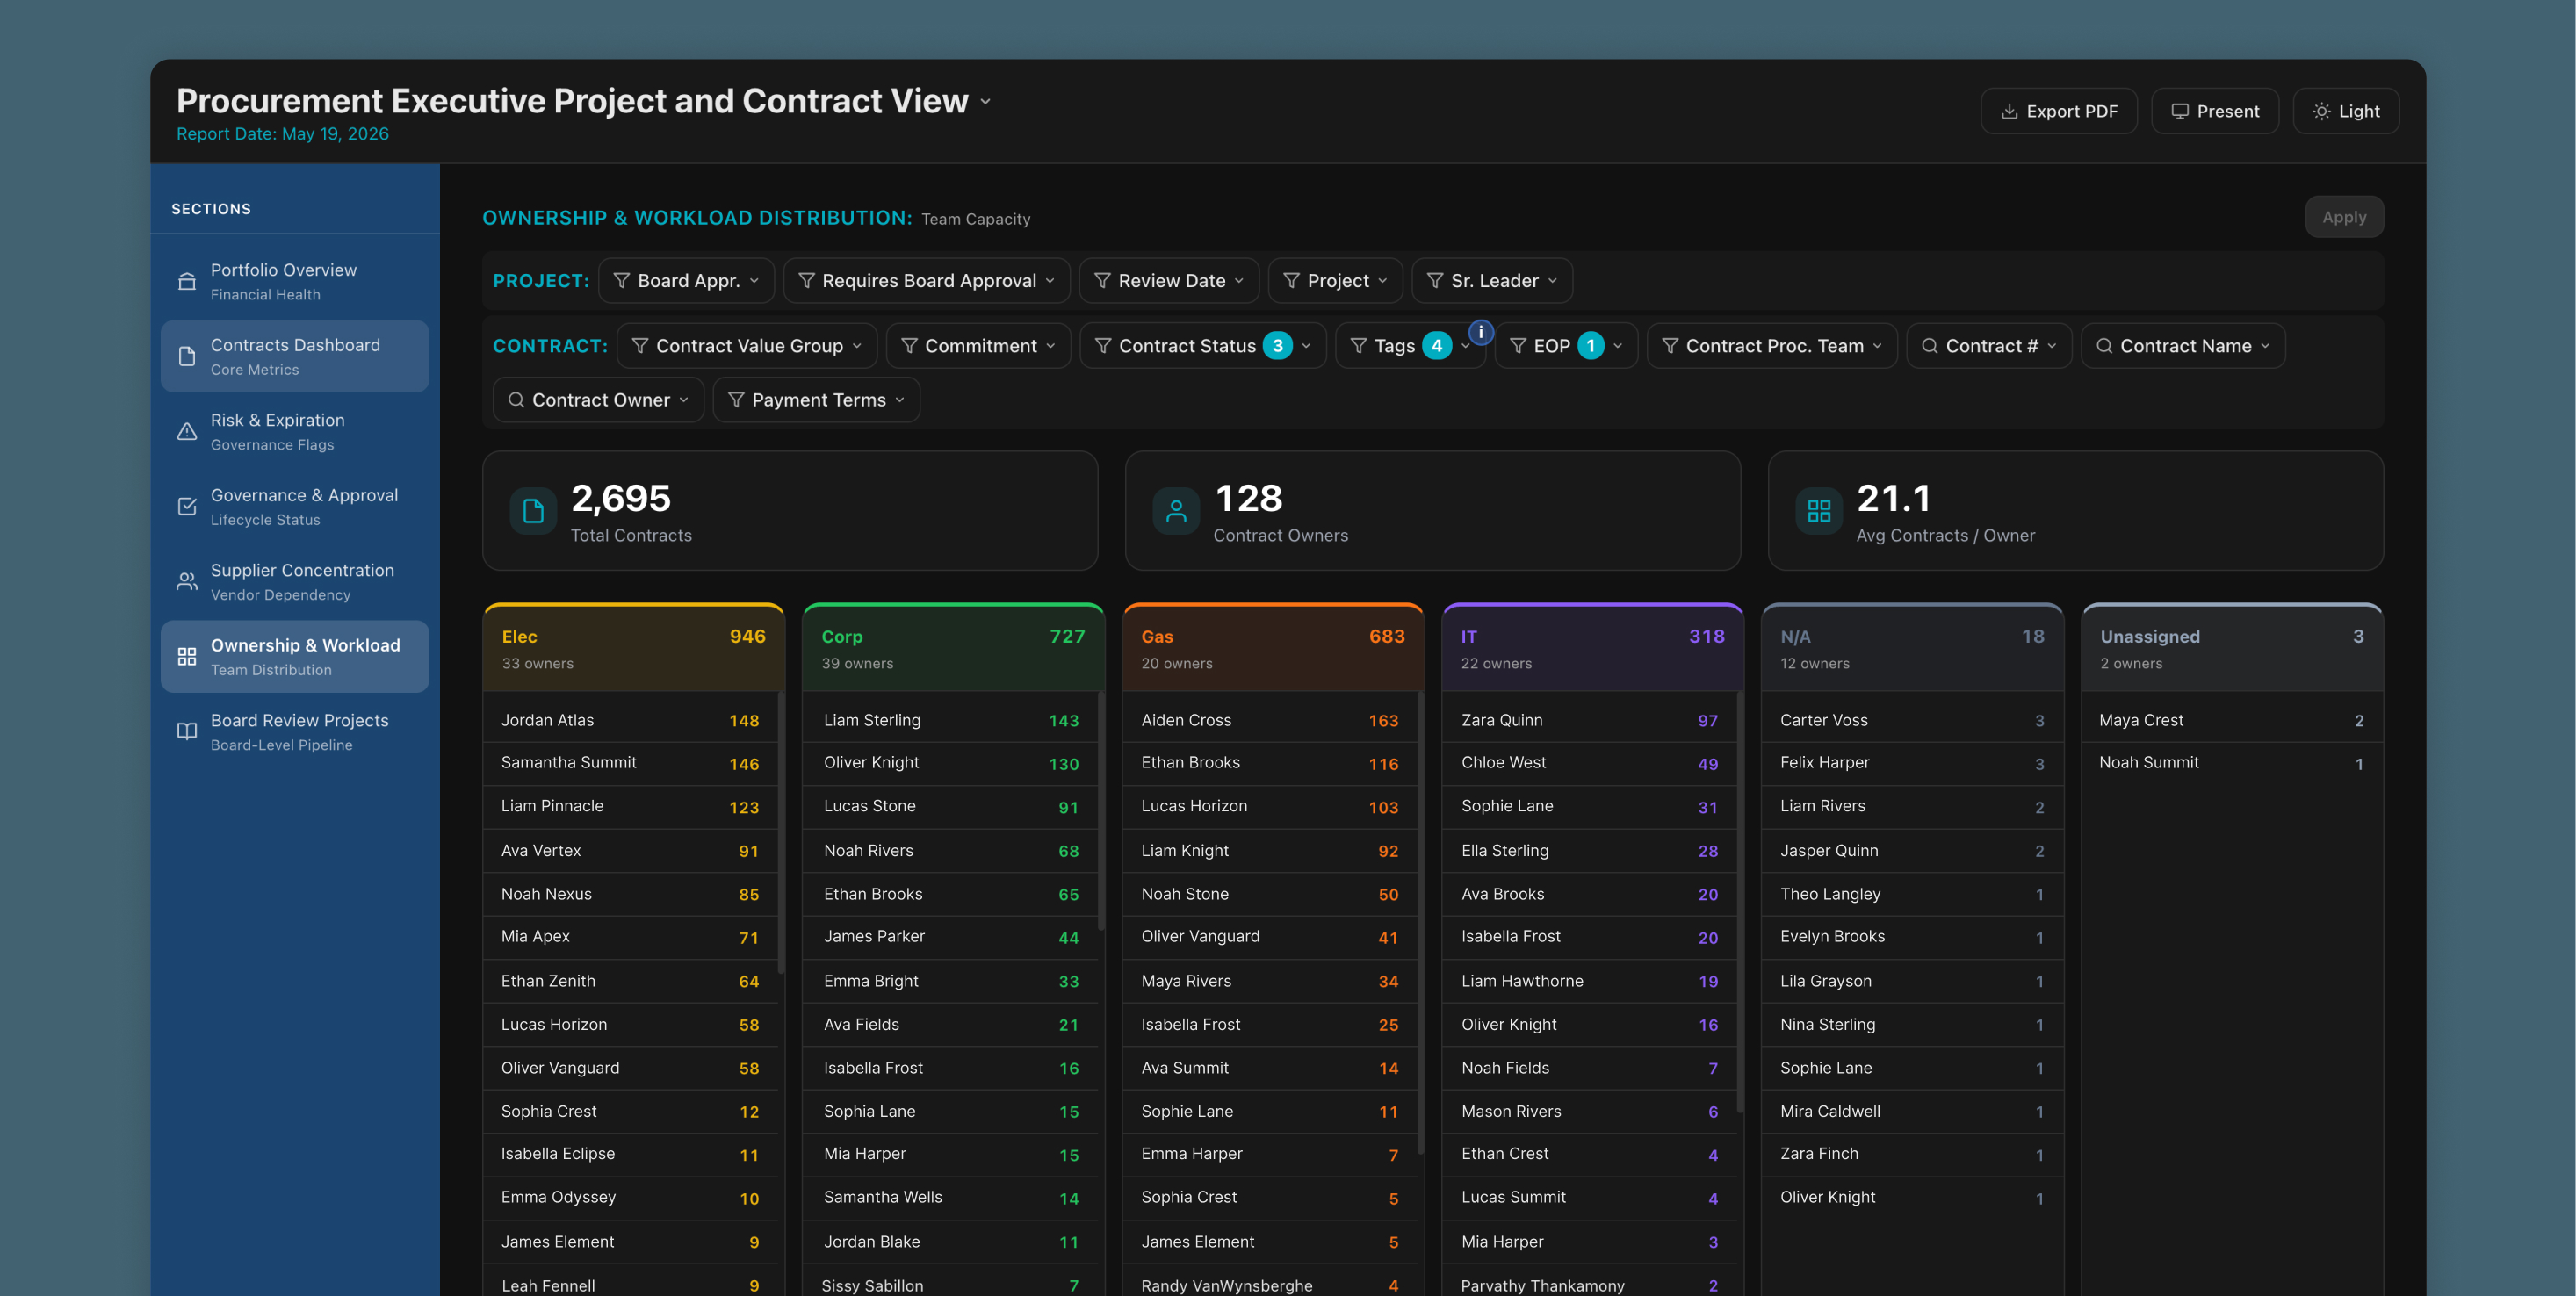Toggle the Contract Status filter with 3 selected

(1203, 346)
